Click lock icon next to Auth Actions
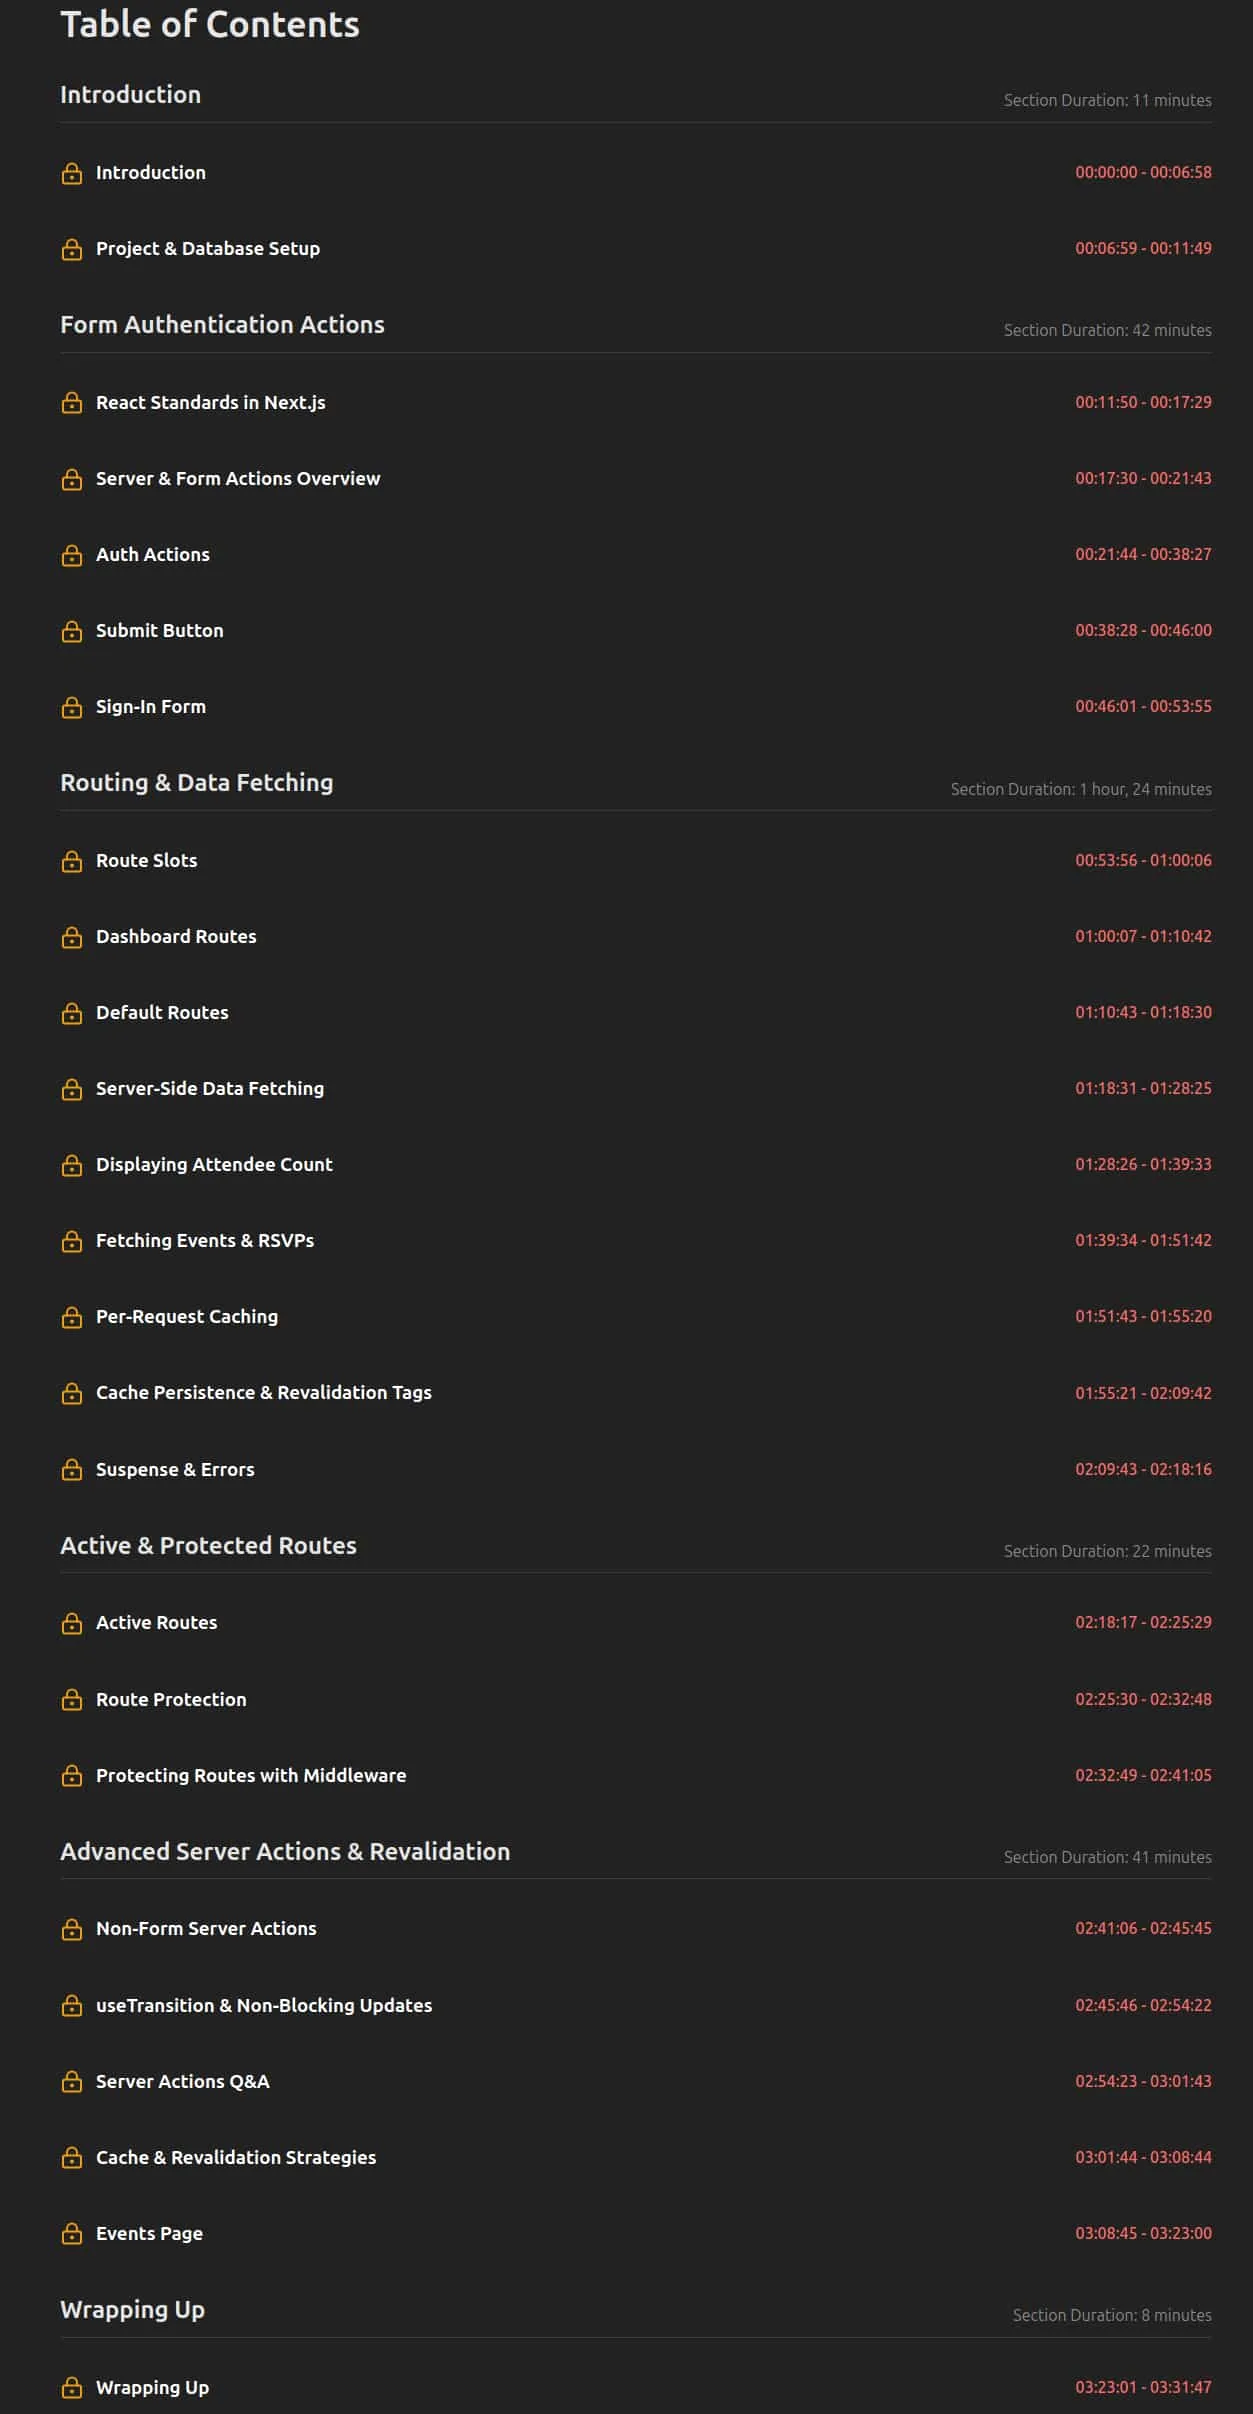 pos(72,555)
